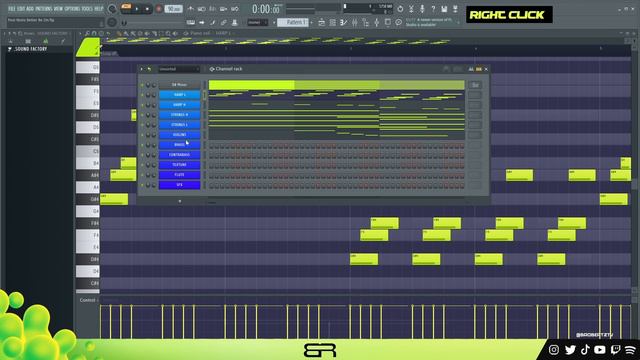
Task: Select the CONTRABASS channel button
Action: click(179, 155)
